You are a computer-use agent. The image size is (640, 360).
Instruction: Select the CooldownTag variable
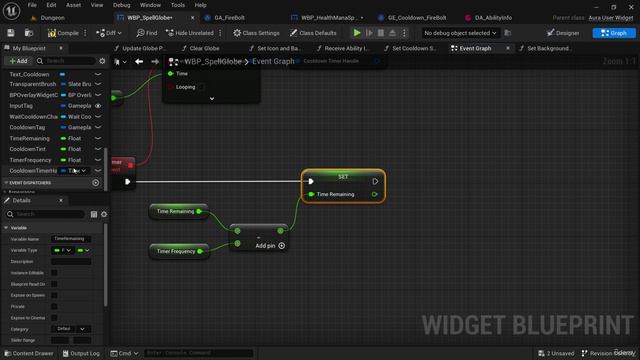[x=27, y=127]
